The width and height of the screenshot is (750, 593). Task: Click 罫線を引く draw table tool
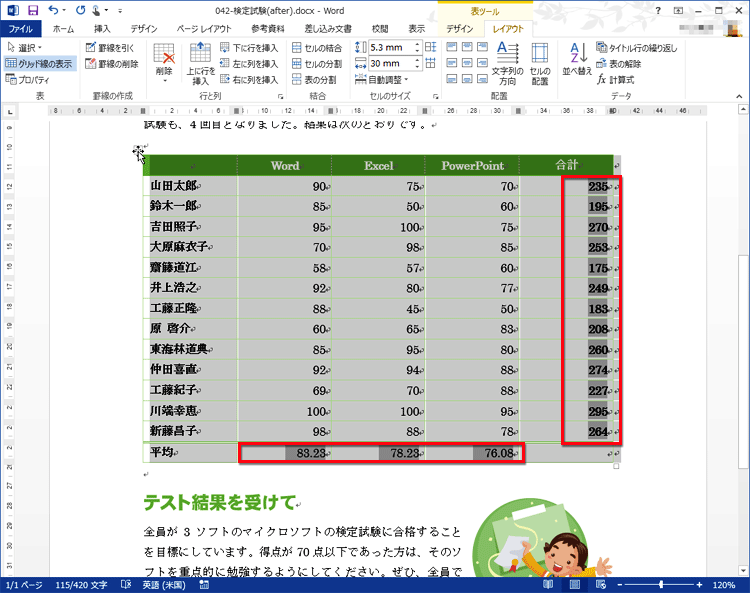(x=110, y=48)
